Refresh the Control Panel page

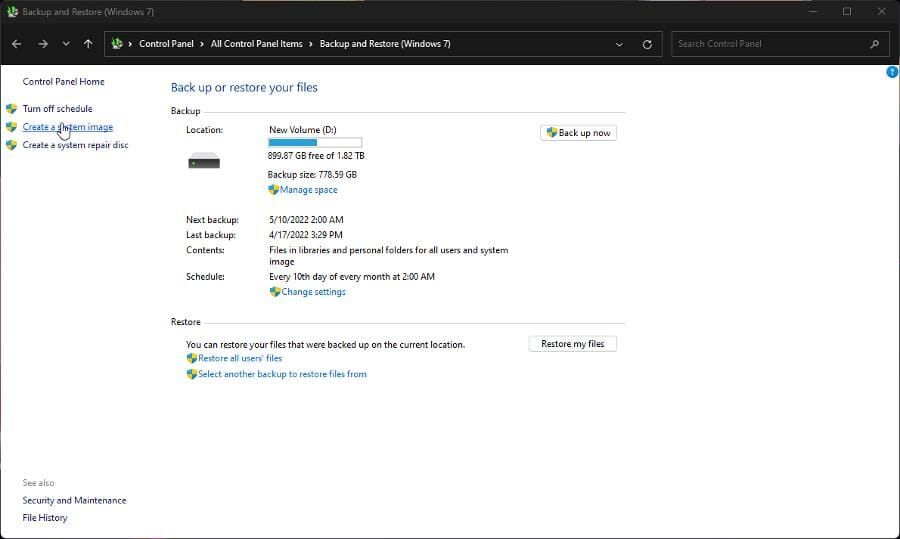pos(647,44)
